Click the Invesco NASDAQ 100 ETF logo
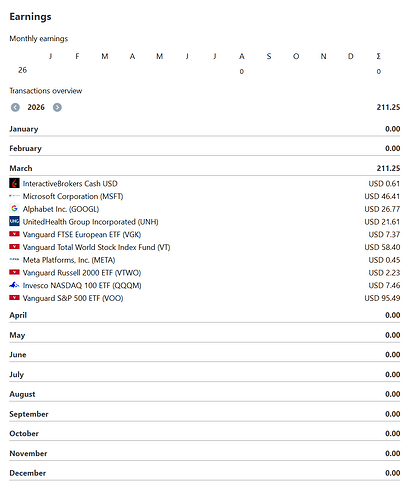 tap(14, 285)
